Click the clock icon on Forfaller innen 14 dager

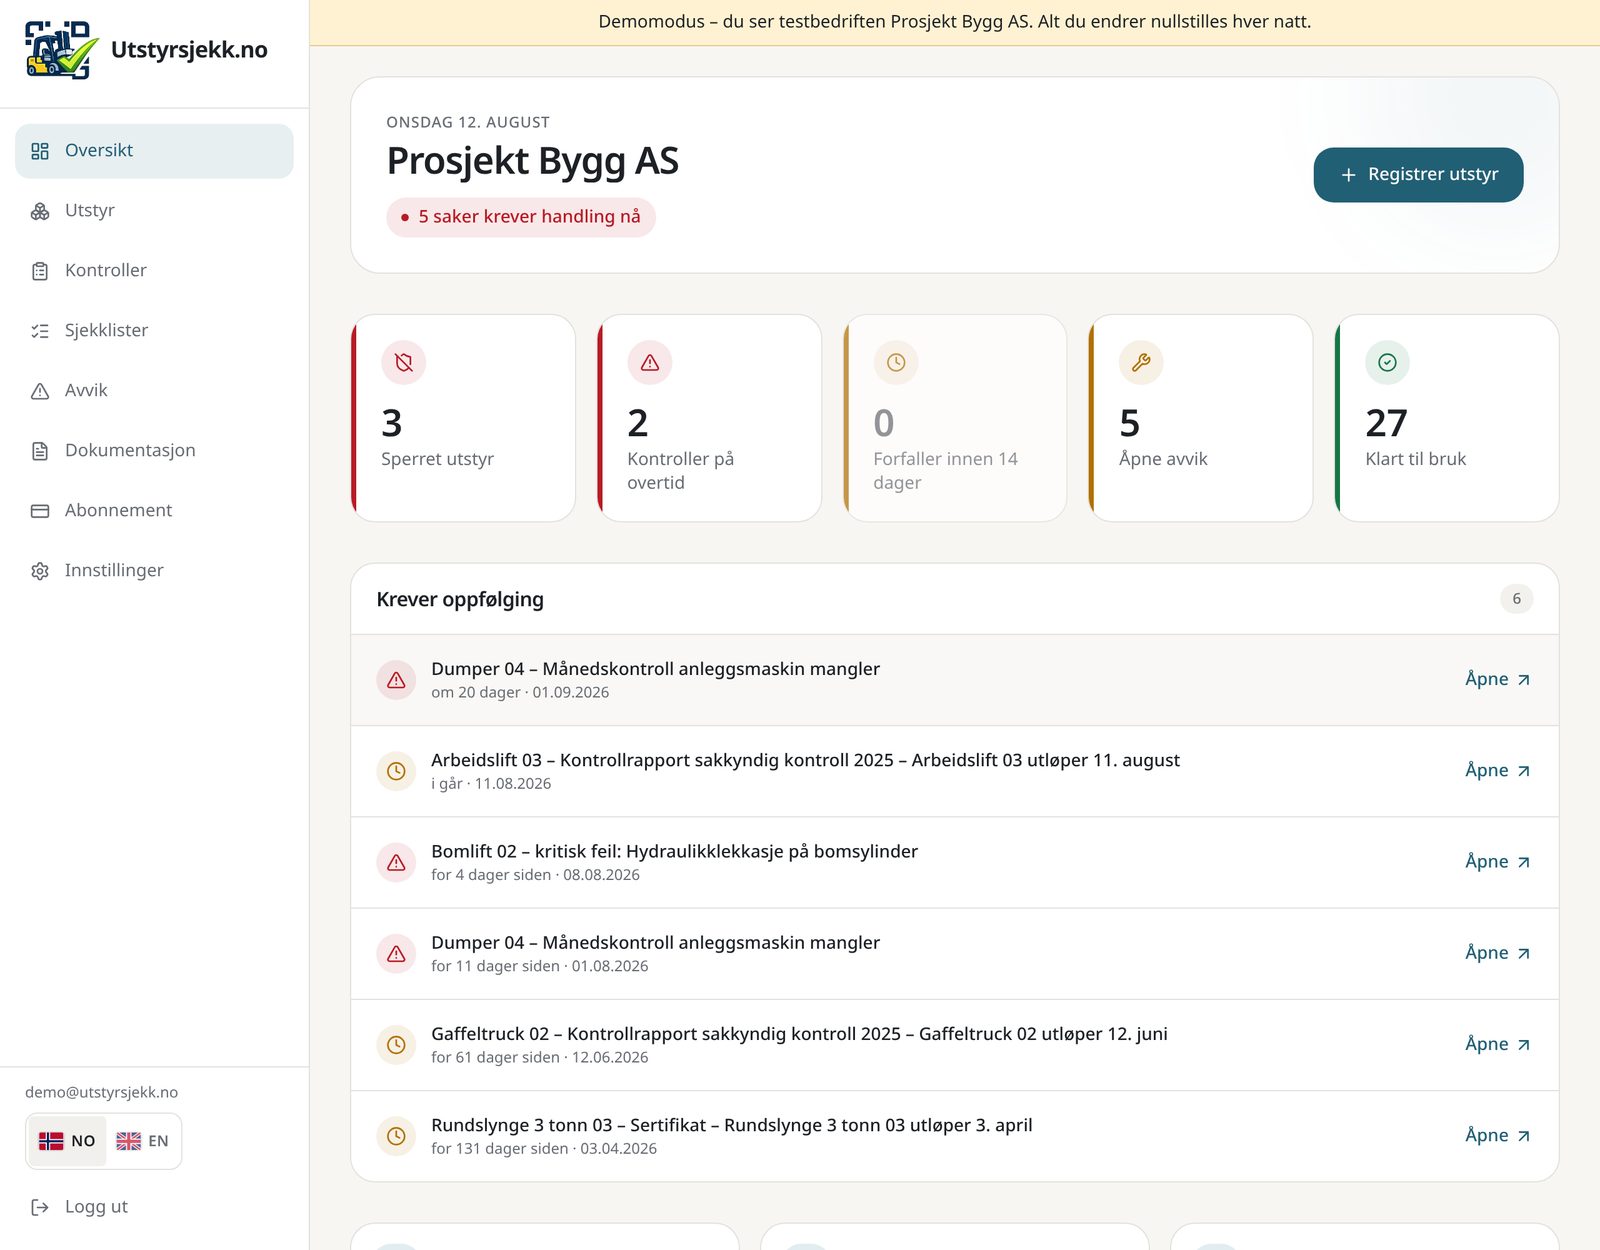coord(896,363)
